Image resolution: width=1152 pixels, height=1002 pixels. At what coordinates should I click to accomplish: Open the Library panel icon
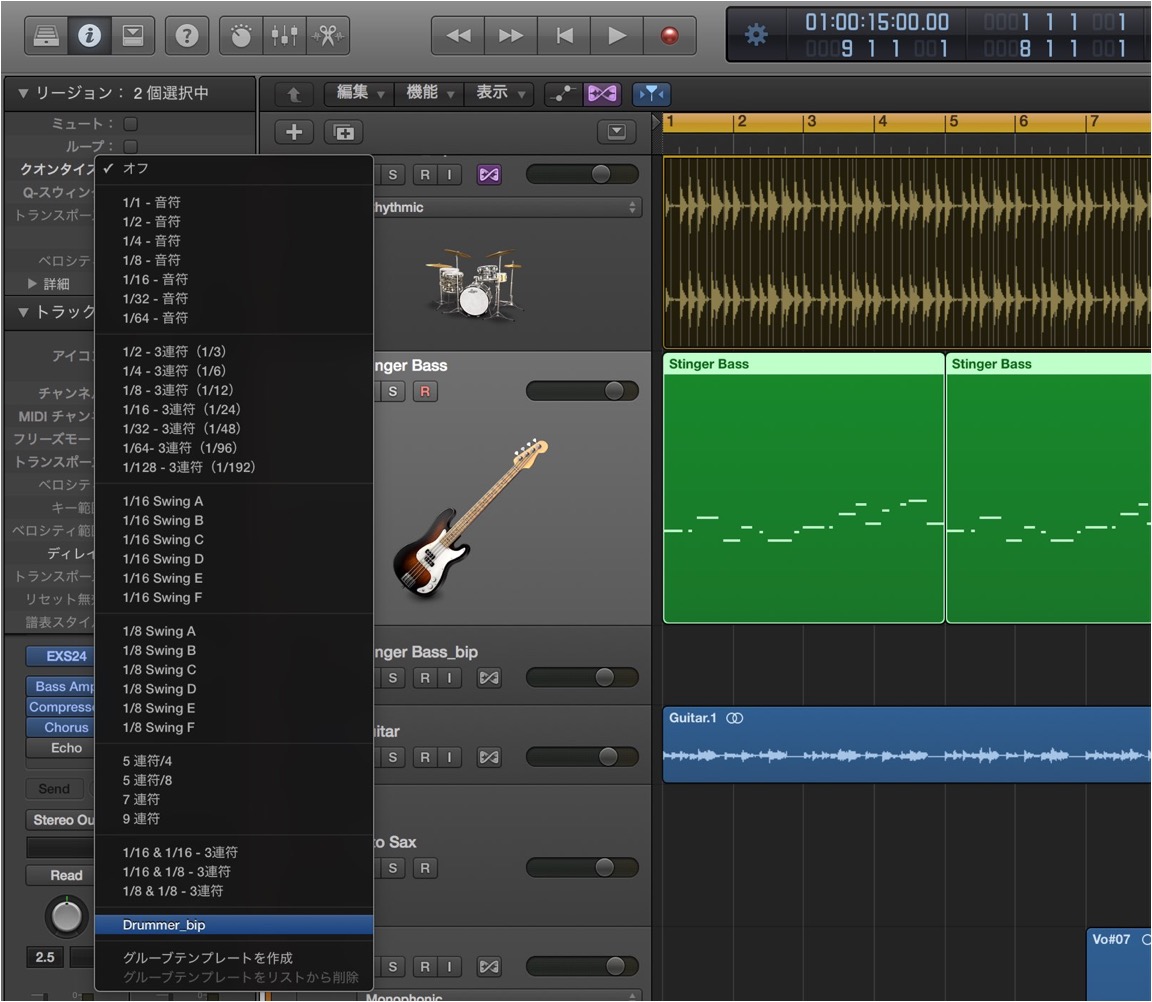pyautogui.click(x=46, y=35)
